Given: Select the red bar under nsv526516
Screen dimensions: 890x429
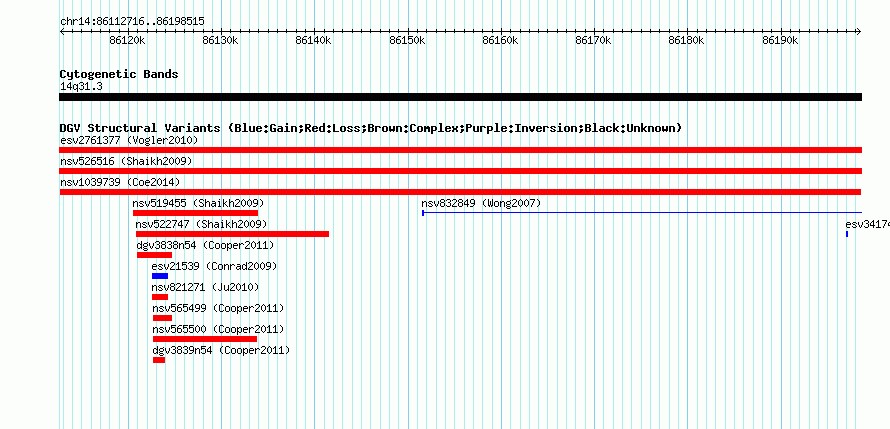Looking at the screenshot, I should [460, 171].
